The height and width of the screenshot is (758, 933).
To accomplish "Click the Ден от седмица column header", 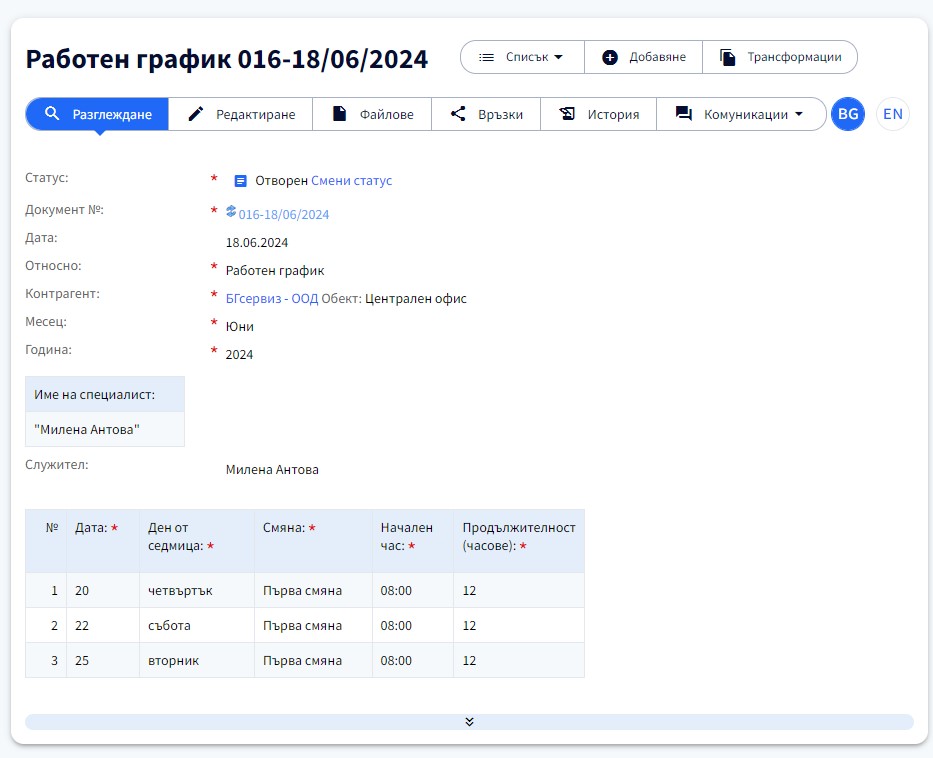I will (197, 541).
